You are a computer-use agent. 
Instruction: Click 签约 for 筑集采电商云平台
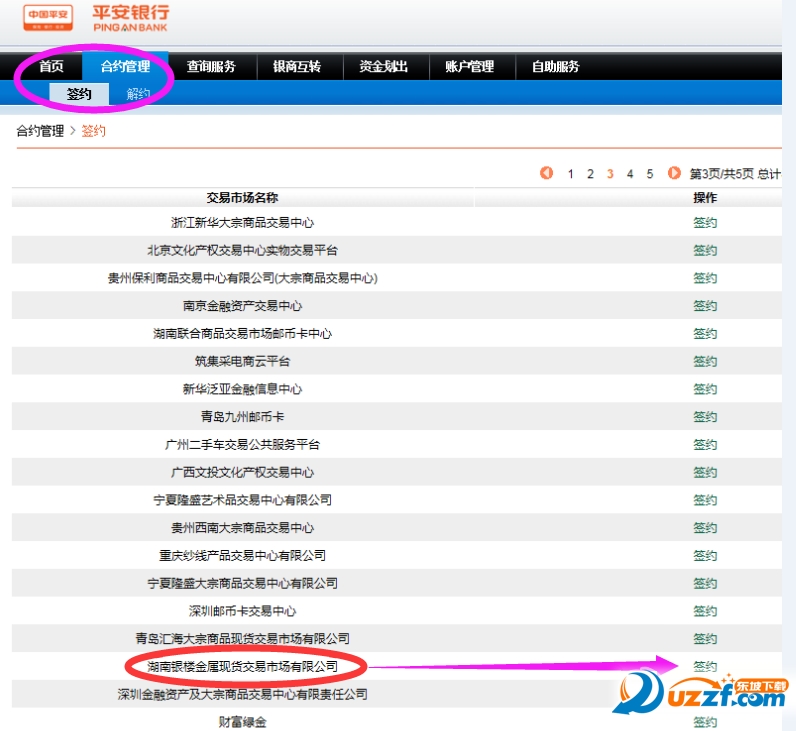(x=705, y=361)
